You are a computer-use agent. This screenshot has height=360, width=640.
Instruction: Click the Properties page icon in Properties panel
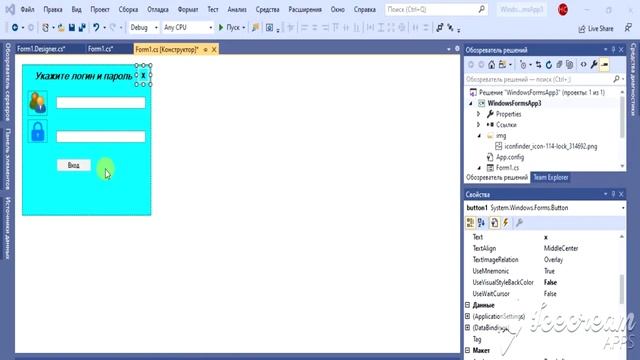(494, 222)
